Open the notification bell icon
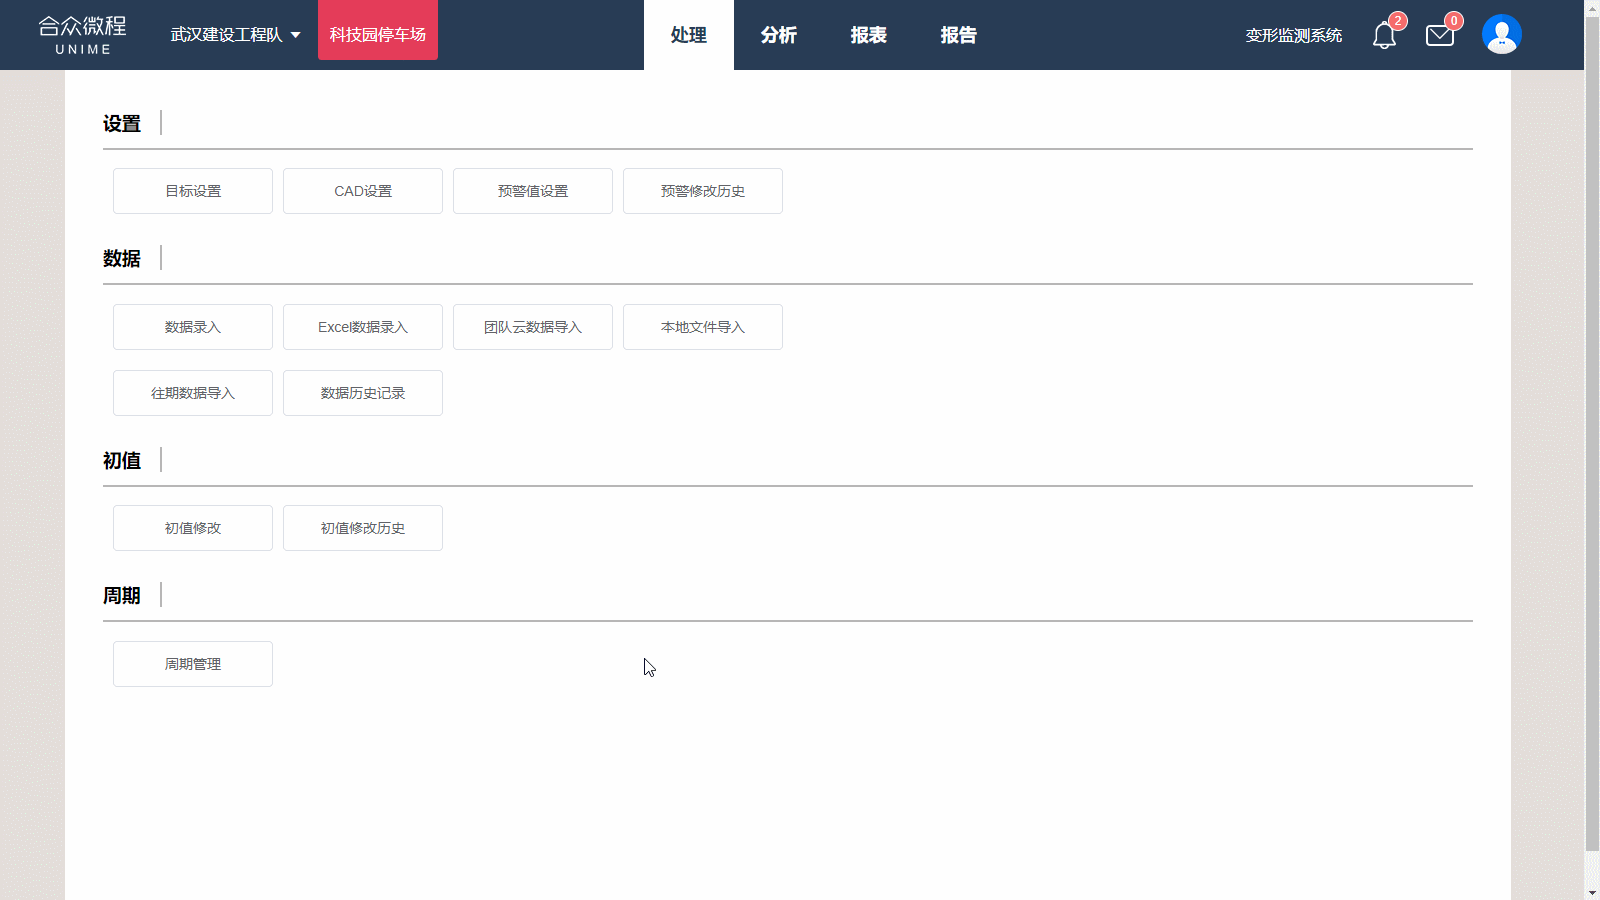The width and height of the screenshot is (1600, 900). (1384, 36)
